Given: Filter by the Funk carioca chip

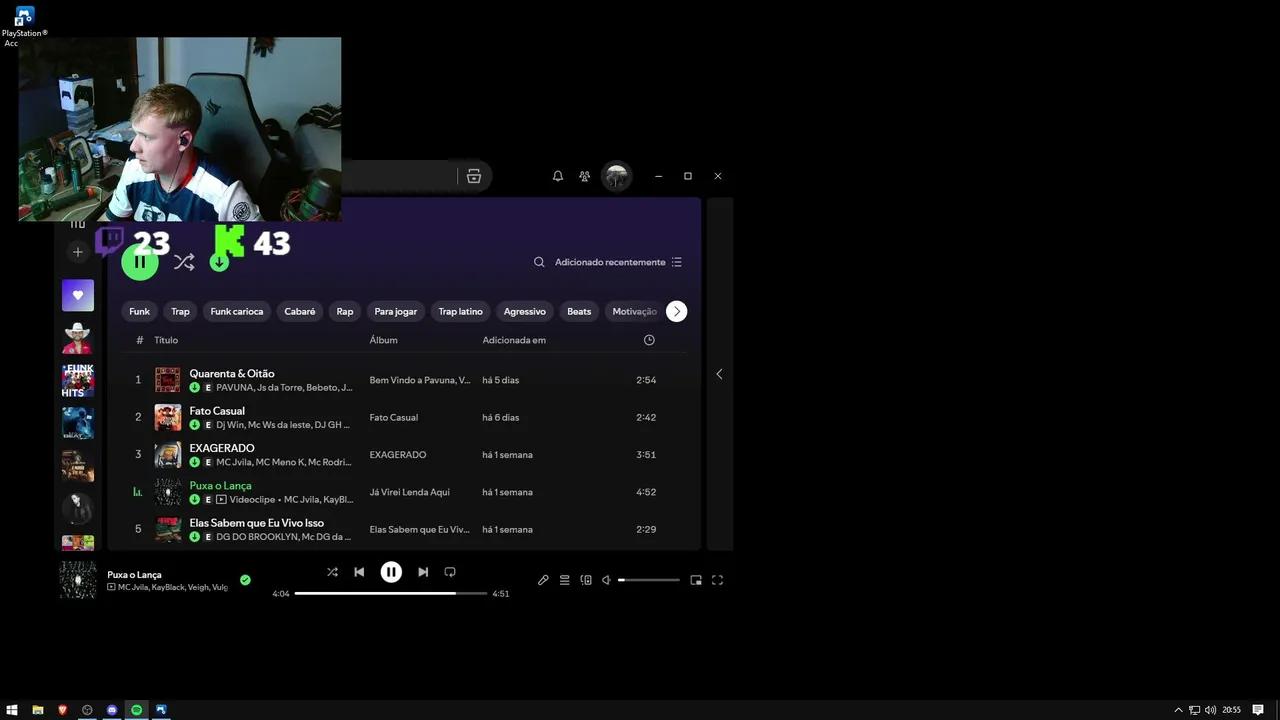Looking at the screenshot, I should point(237,311).
